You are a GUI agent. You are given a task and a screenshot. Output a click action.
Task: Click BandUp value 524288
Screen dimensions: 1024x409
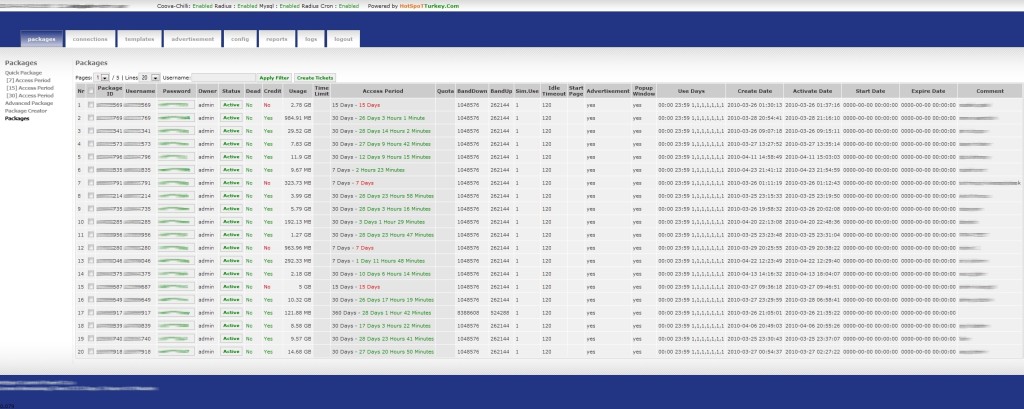[x=500, y=312]
